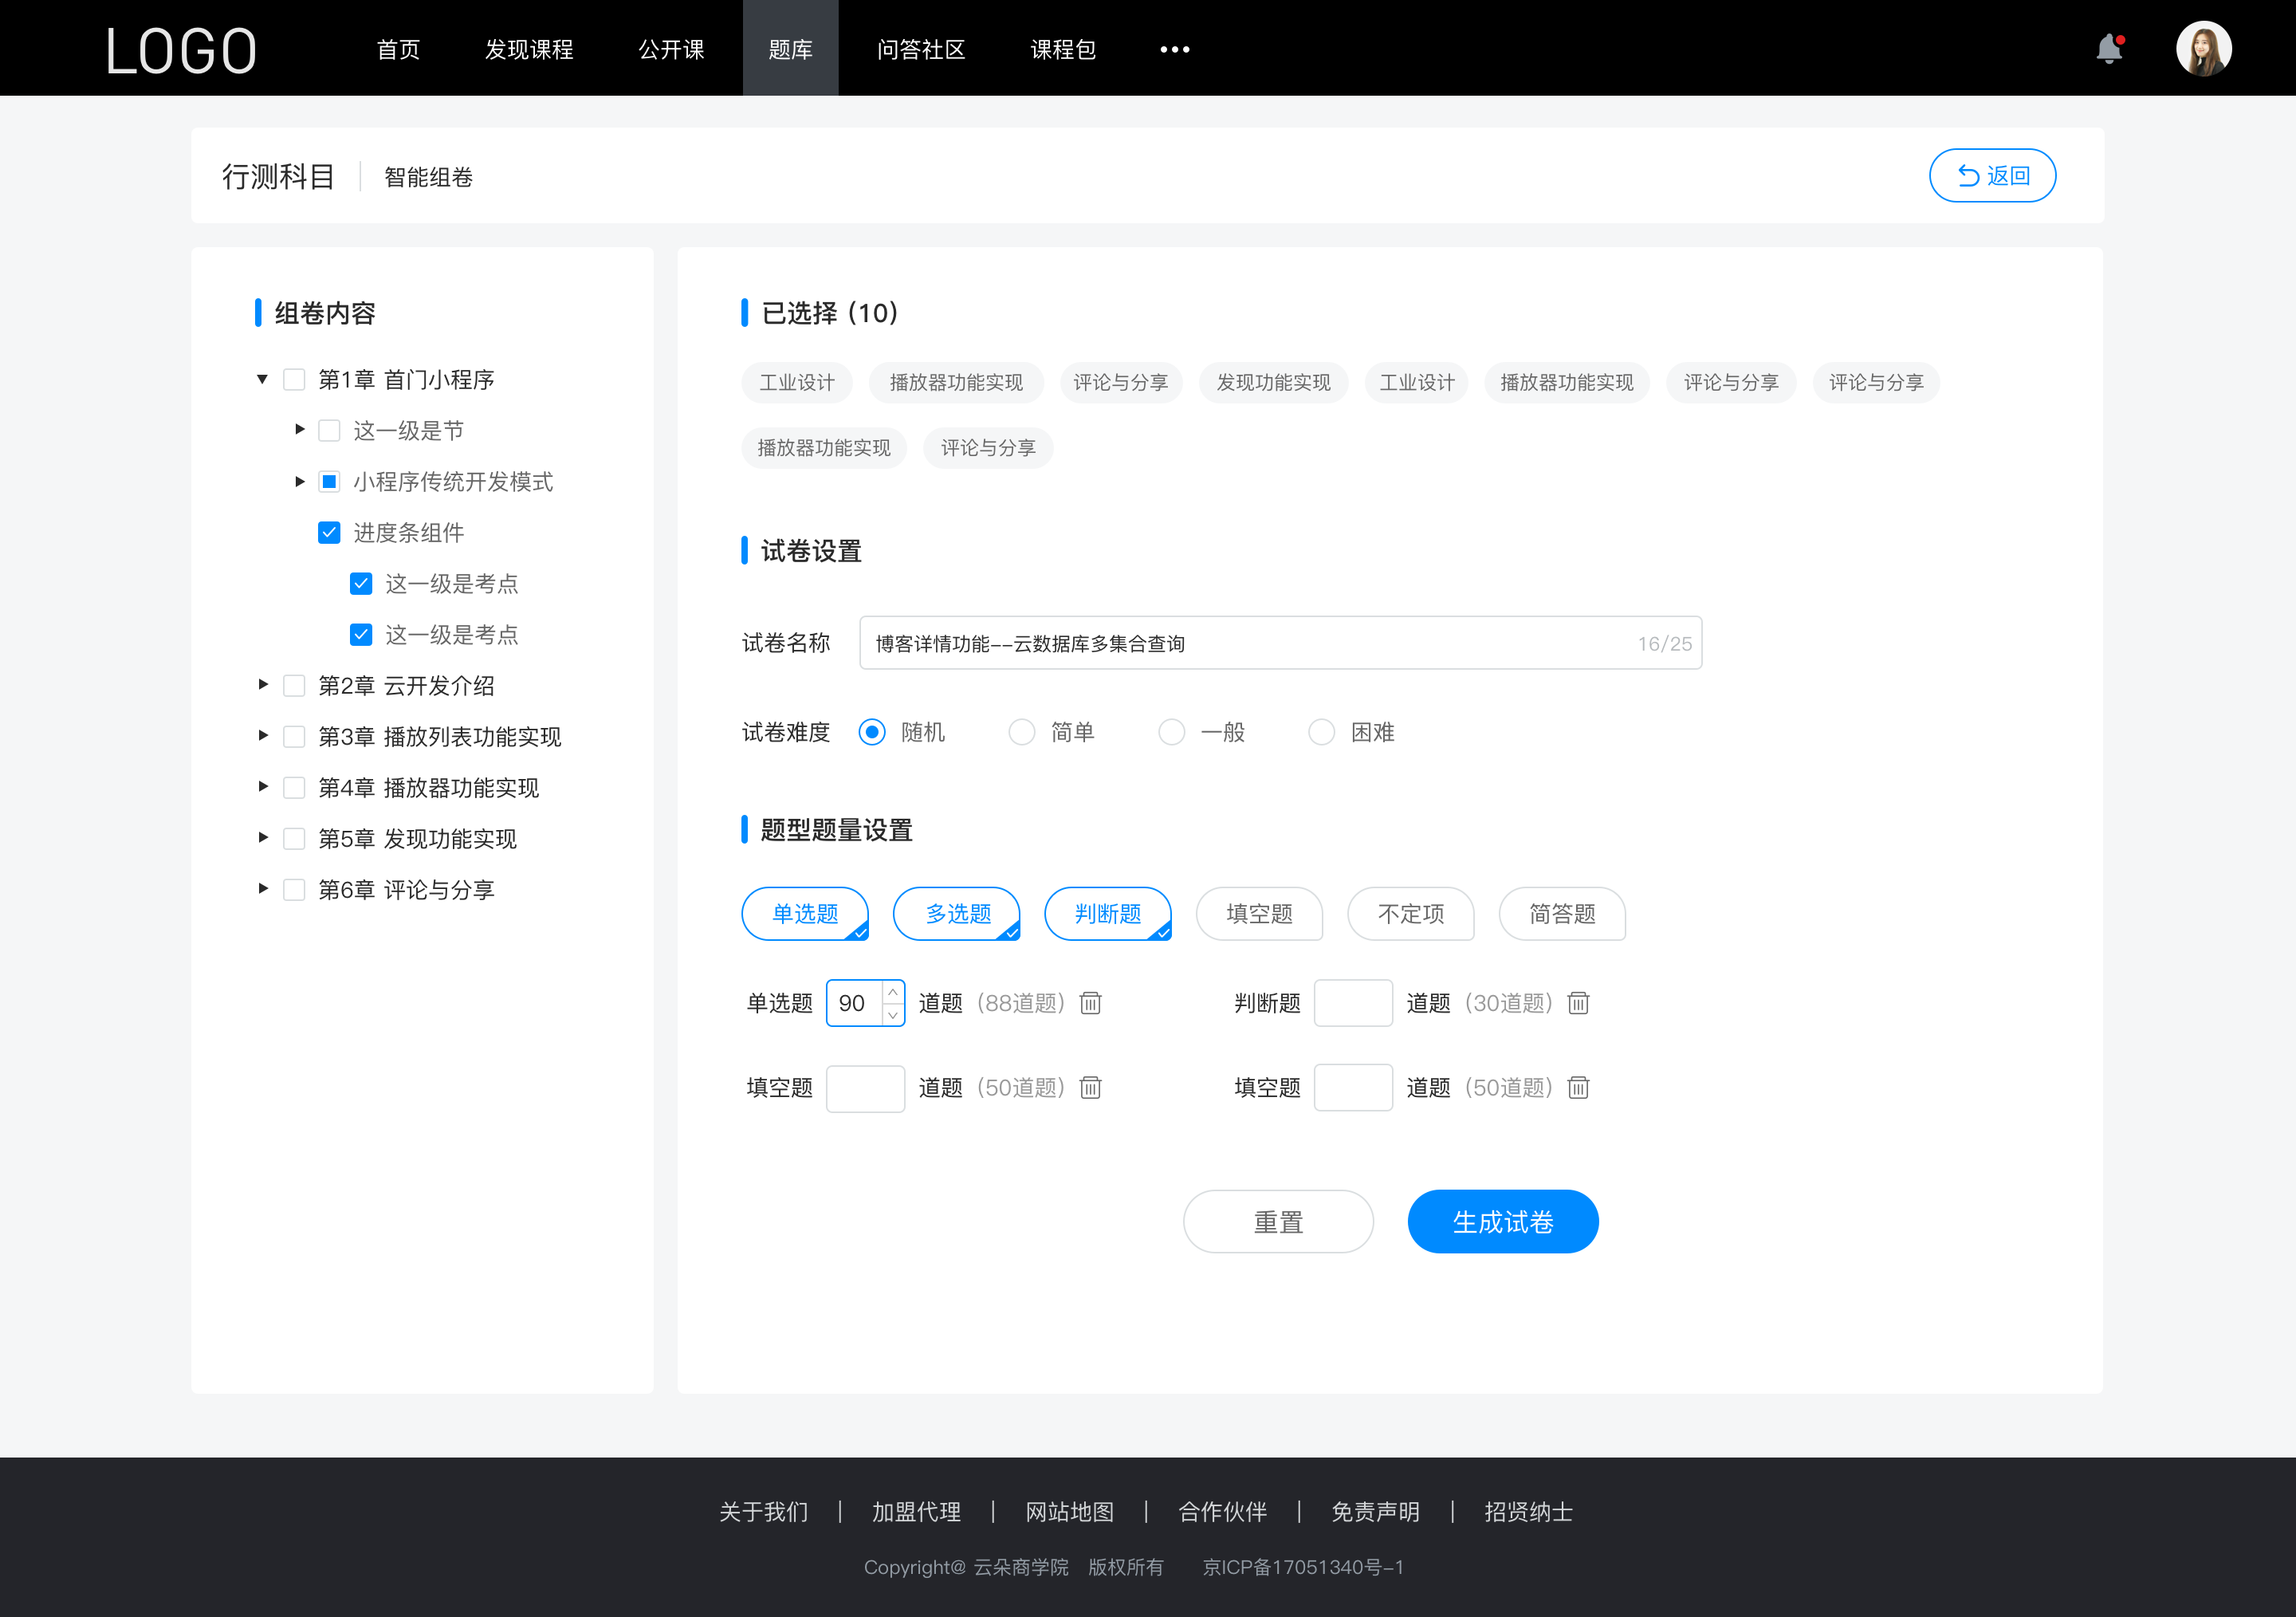
Task: Click the reset 重置 button
Action: click(1277, 1222)
